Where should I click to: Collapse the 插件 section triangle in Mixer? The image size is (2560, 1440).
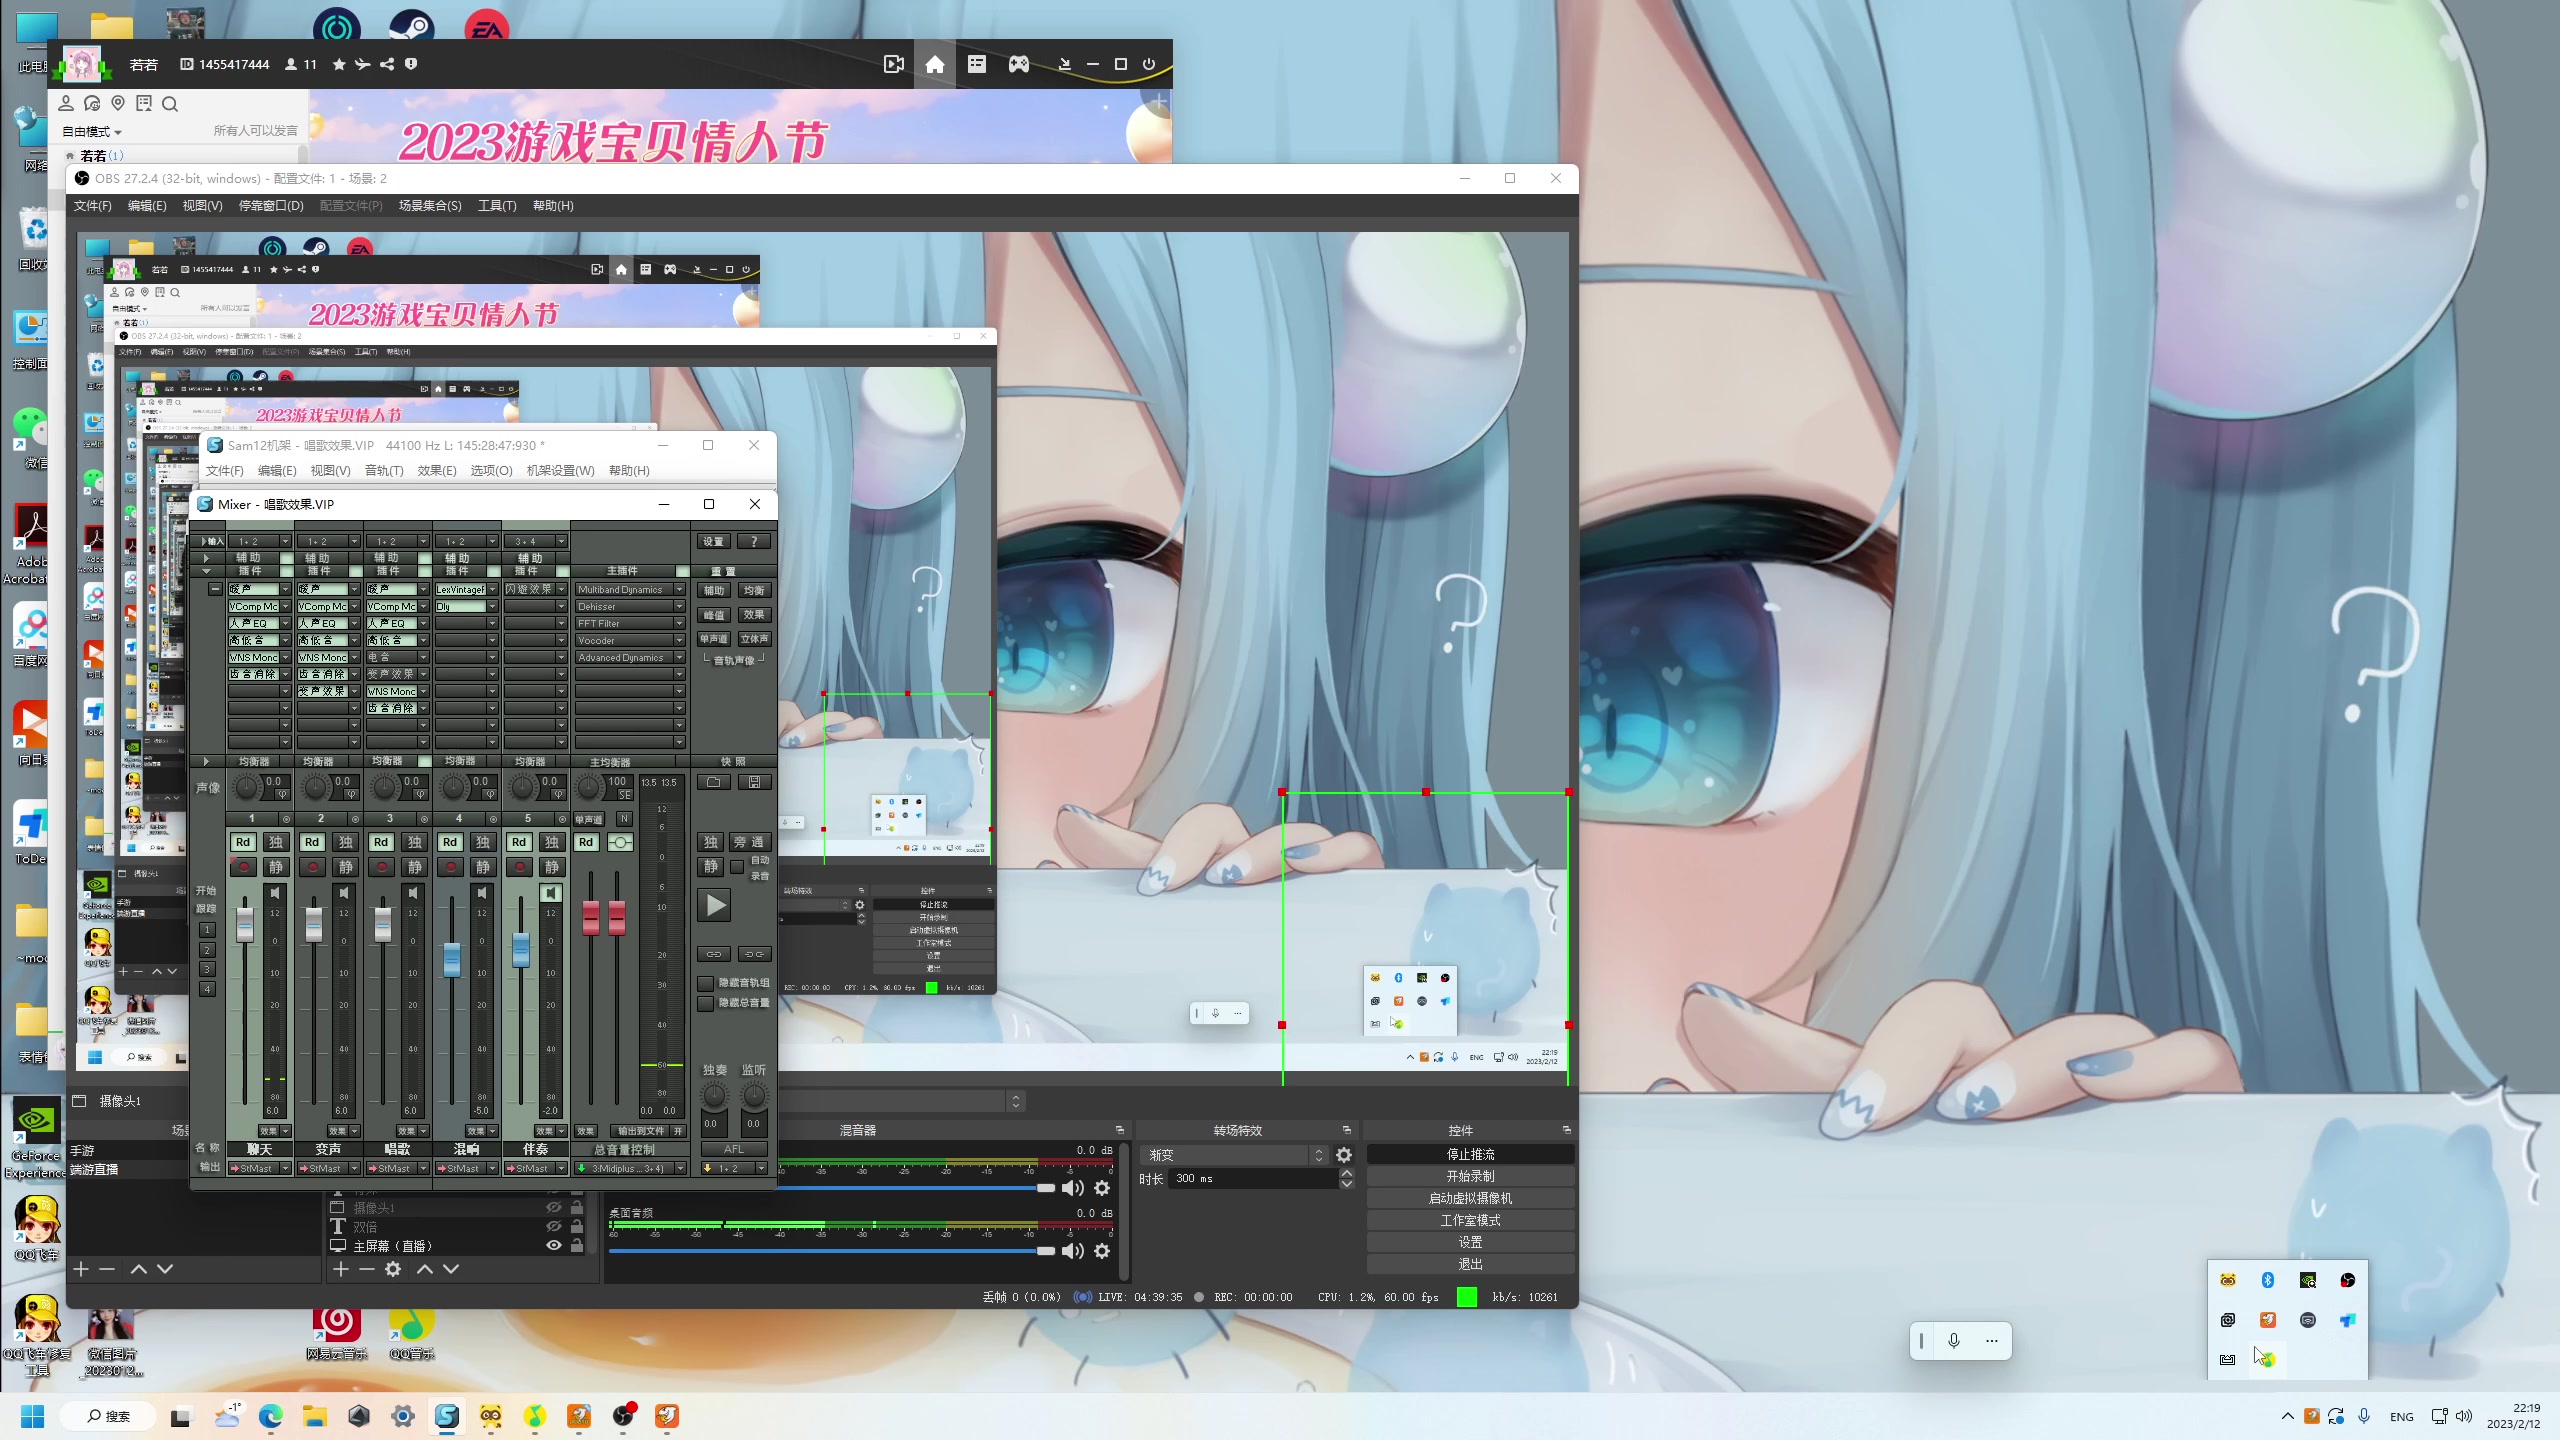(x=206, y=571)
